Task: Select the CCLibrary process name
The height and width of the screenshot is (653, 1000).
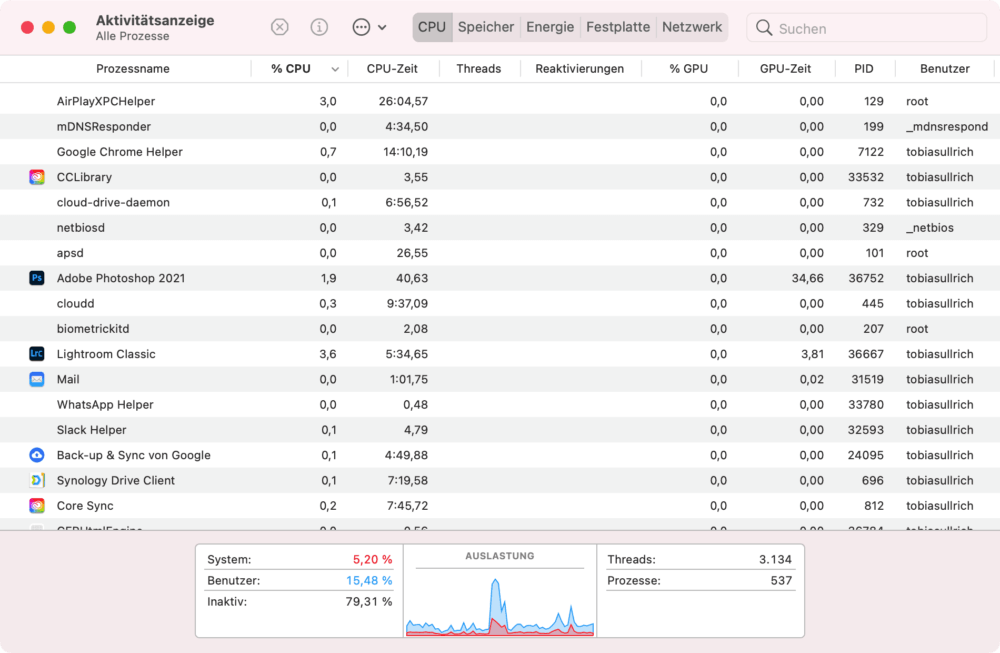Action: (x=84, y=177)
